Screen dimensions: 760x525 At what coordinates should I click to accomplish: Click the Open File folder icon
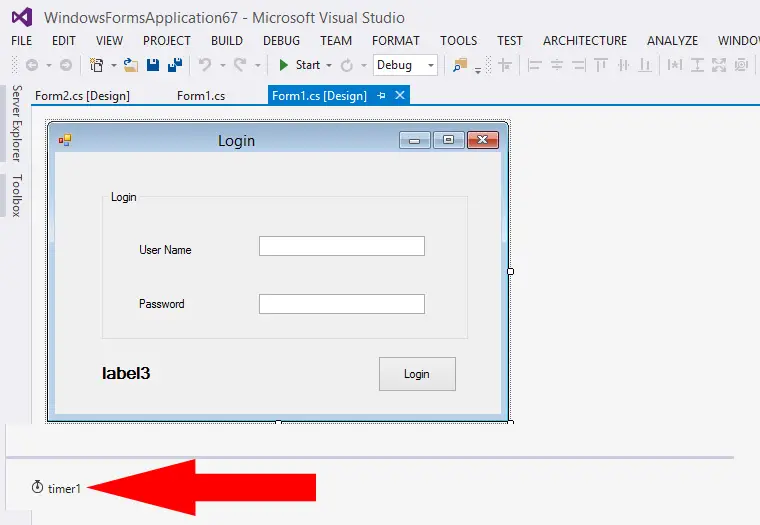(x=130, y=65)
